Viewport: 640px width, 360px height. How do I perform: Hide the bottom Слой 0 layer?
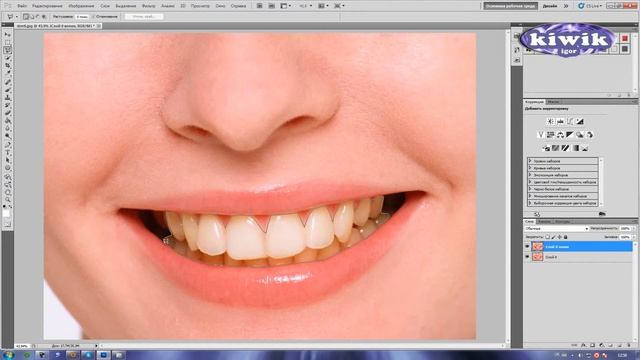pos(527,257)
